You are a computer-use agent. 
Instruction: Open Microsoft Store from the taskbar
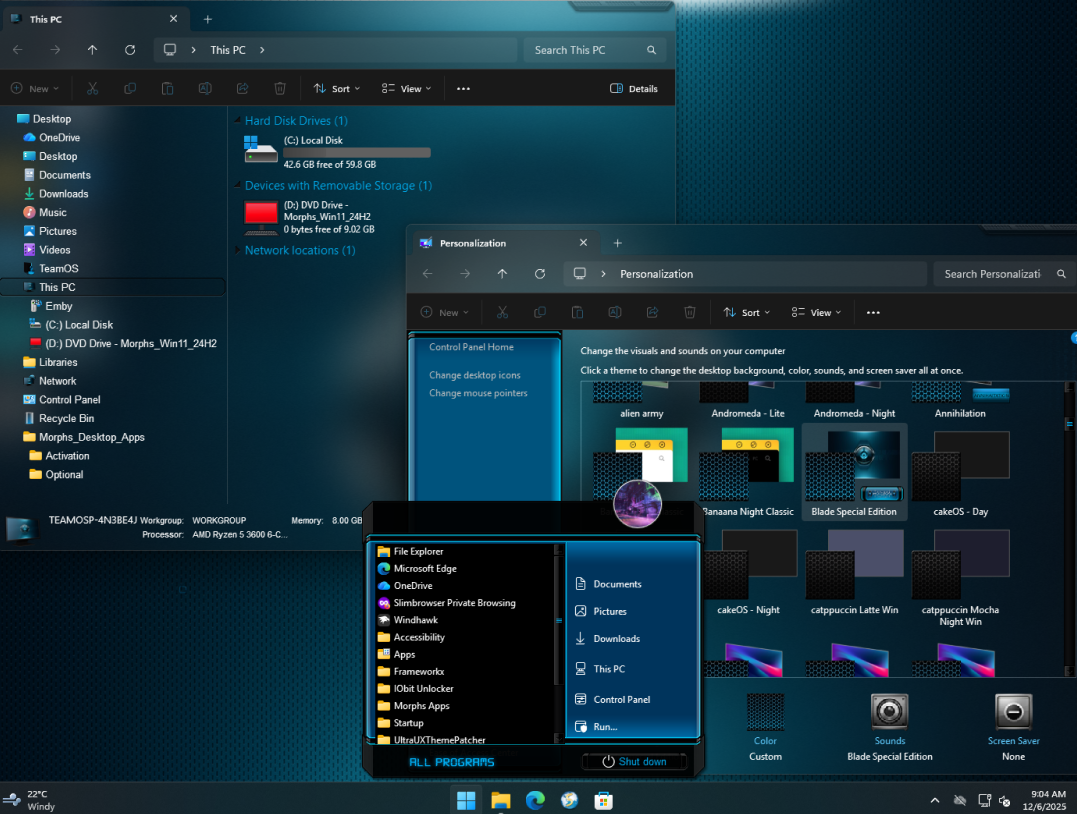[x=603, y=800]
